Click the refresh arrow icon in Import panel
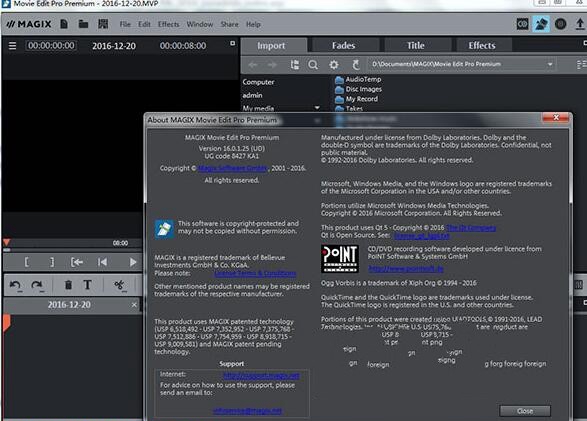The width and height of the screenshot is (587, 421). click(x=356, y=65)
